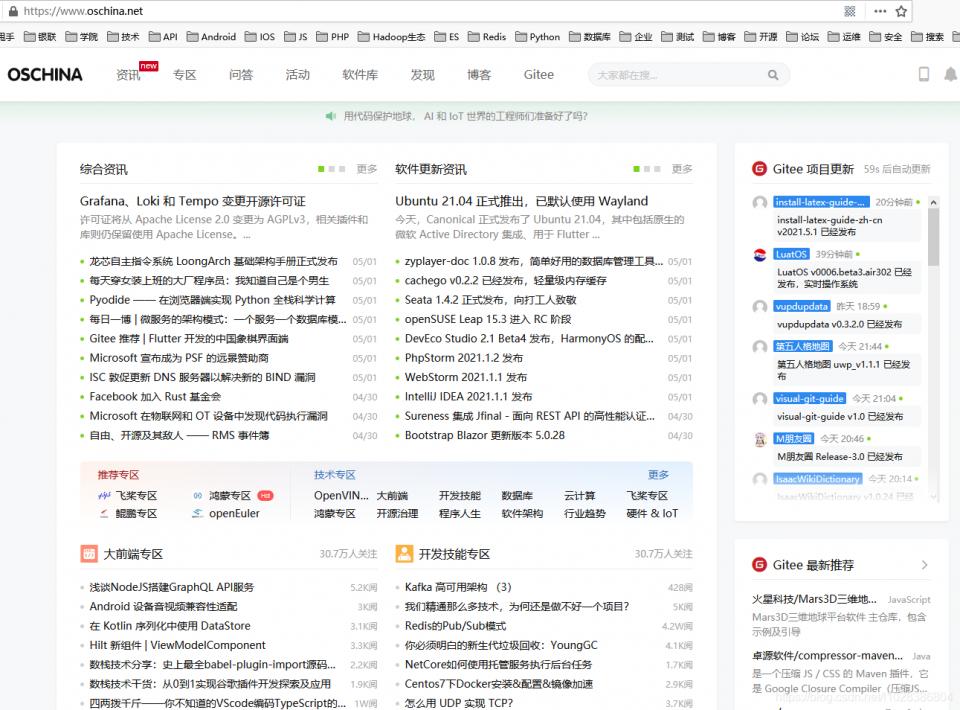Click the red 大前端专区 panel icon
960x710 pixels.
click(x=89, y=553)
